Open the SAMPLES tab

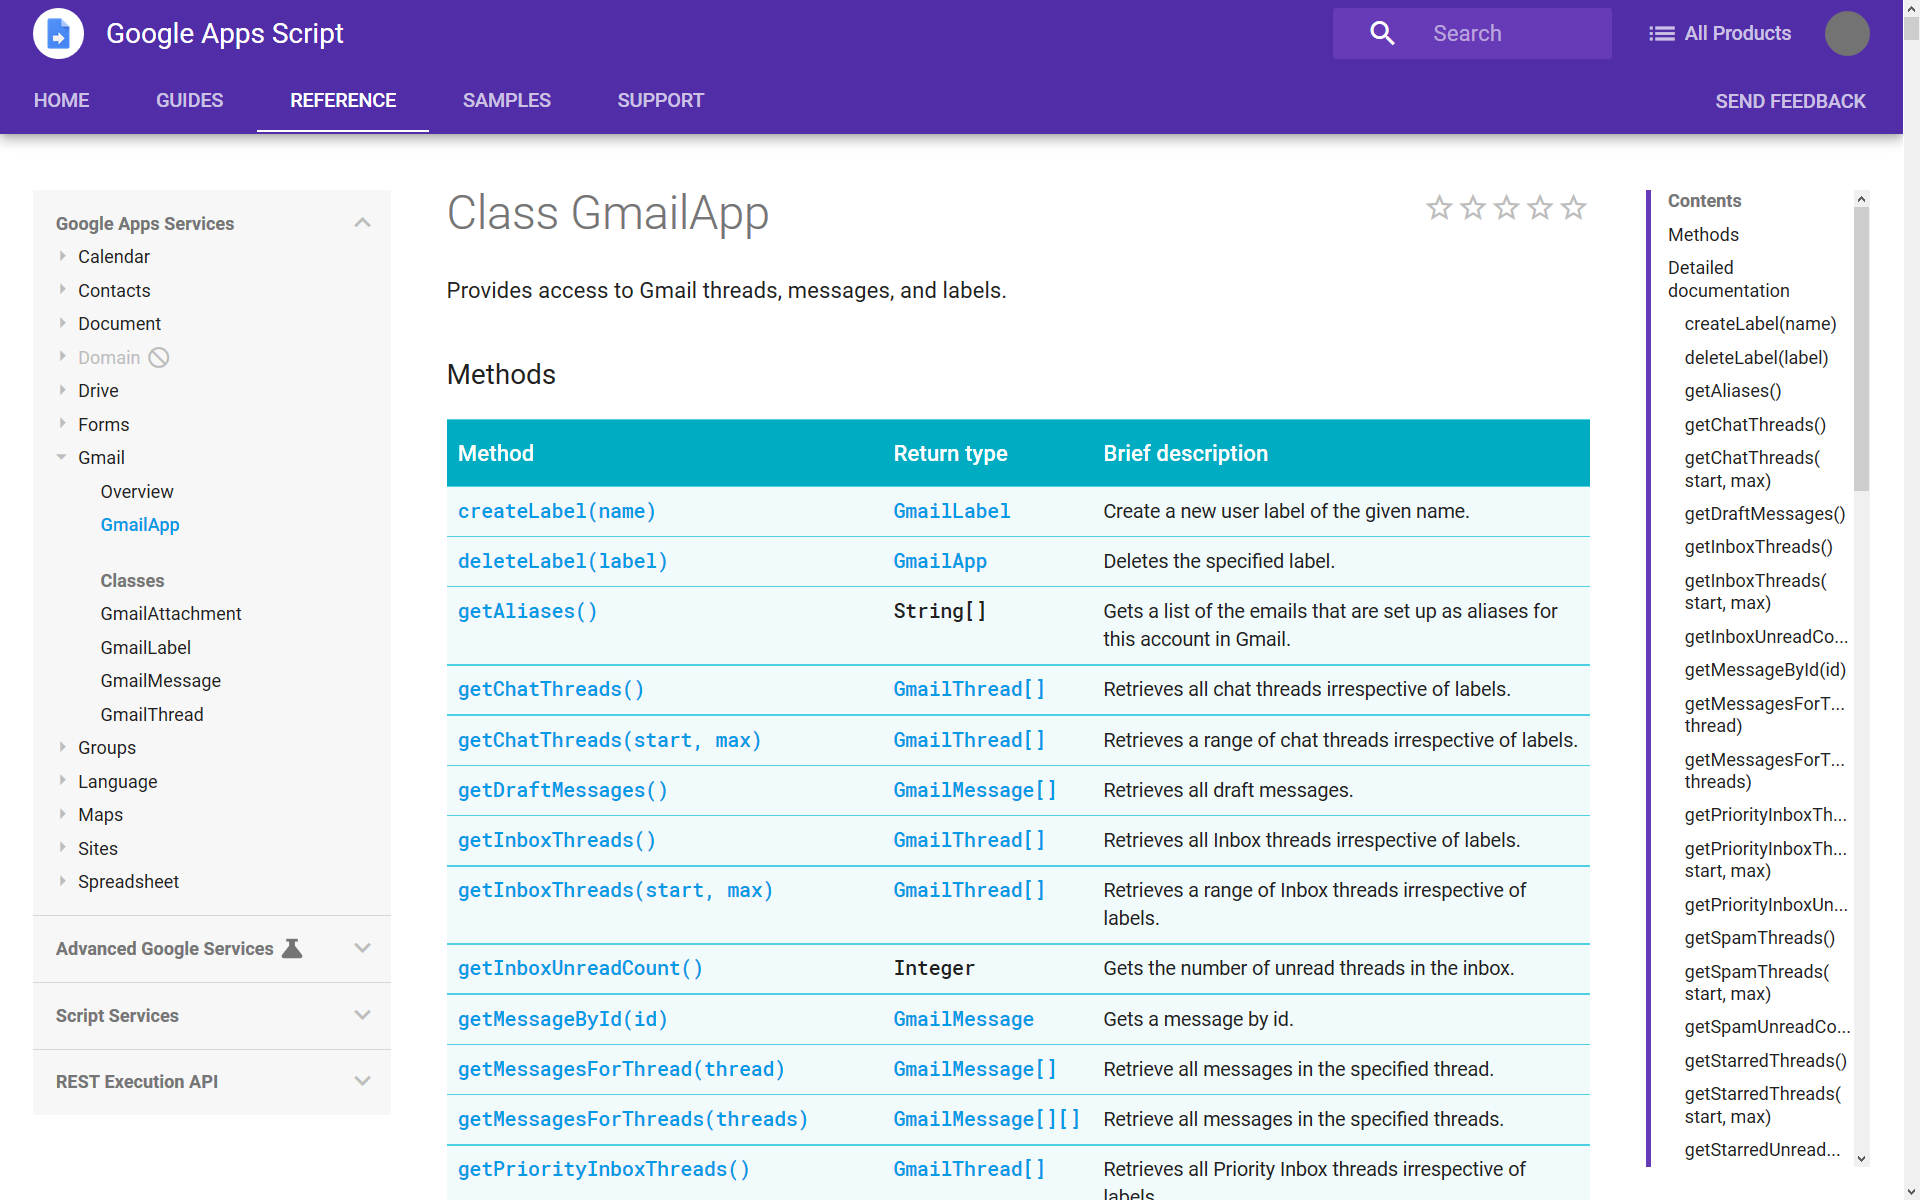(507, 100)
